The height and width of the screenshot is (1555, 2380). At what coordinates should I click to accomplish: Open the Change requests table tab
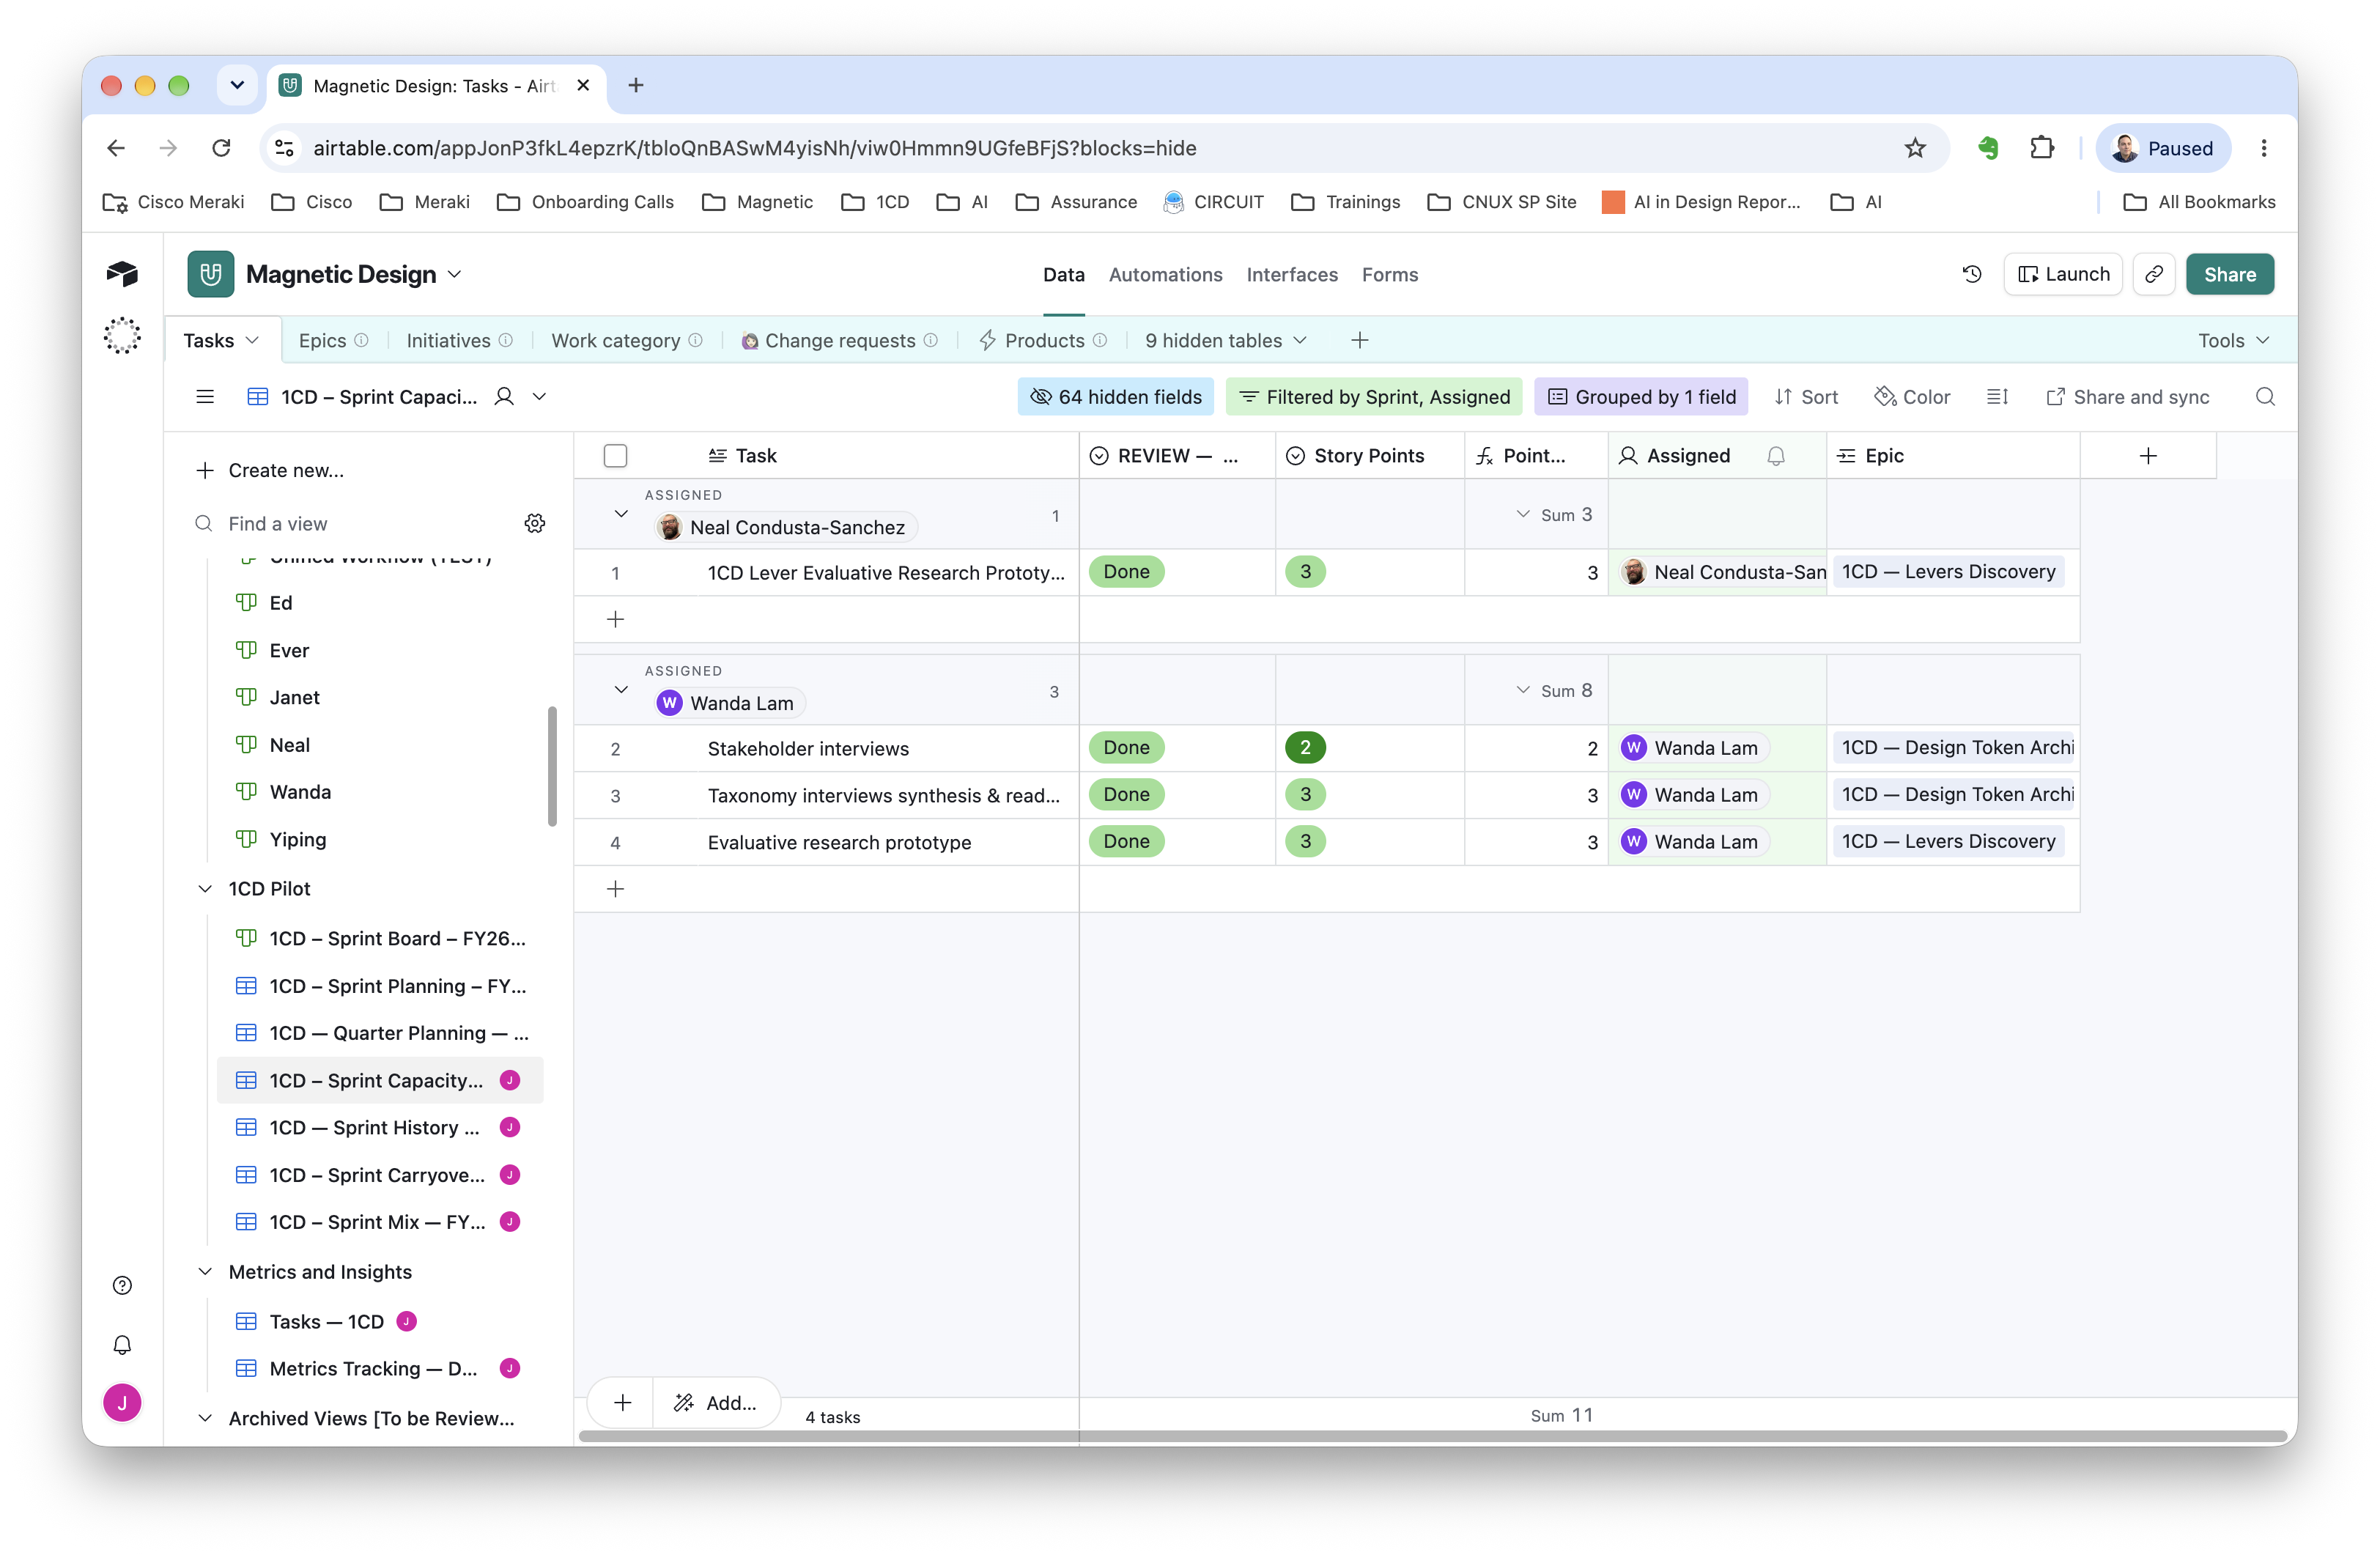point(839,341)
